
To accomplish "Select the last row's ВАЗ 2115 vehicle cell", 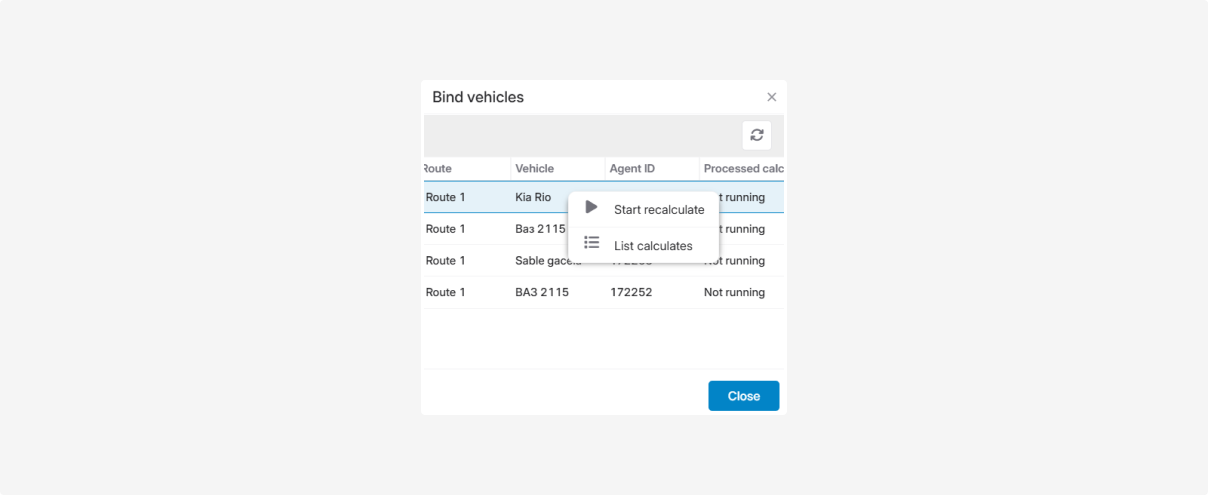I will click(x=542, y=293).
